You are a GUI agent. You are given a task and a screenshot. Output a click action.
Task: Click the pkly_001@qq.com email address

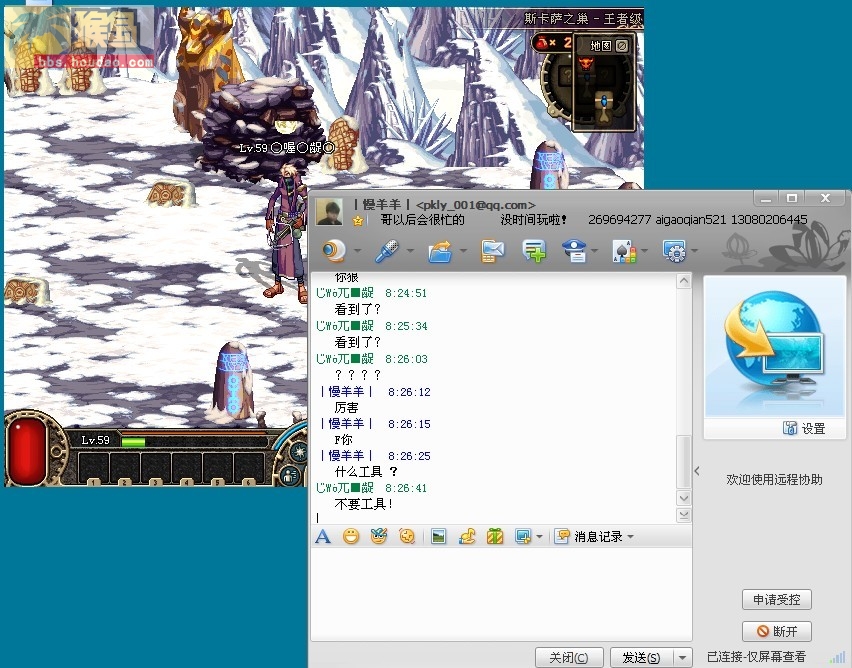475,205
